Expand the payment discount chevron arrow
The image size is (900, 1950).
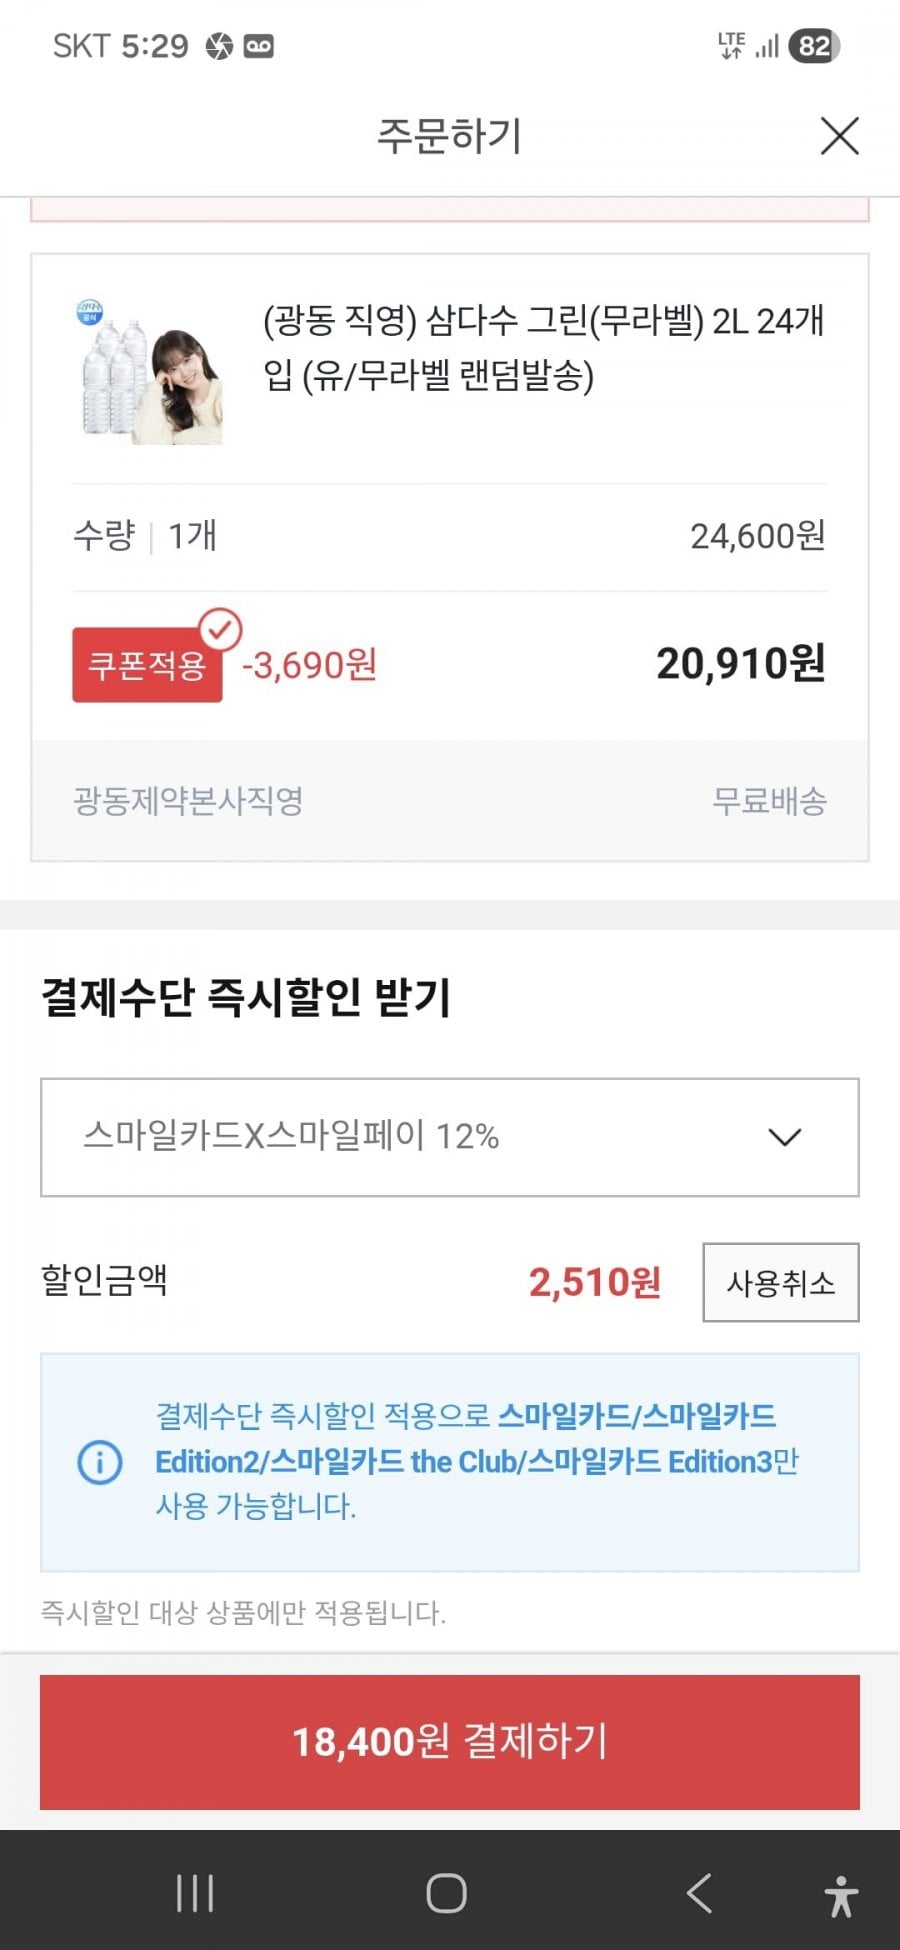[784, 1137]
